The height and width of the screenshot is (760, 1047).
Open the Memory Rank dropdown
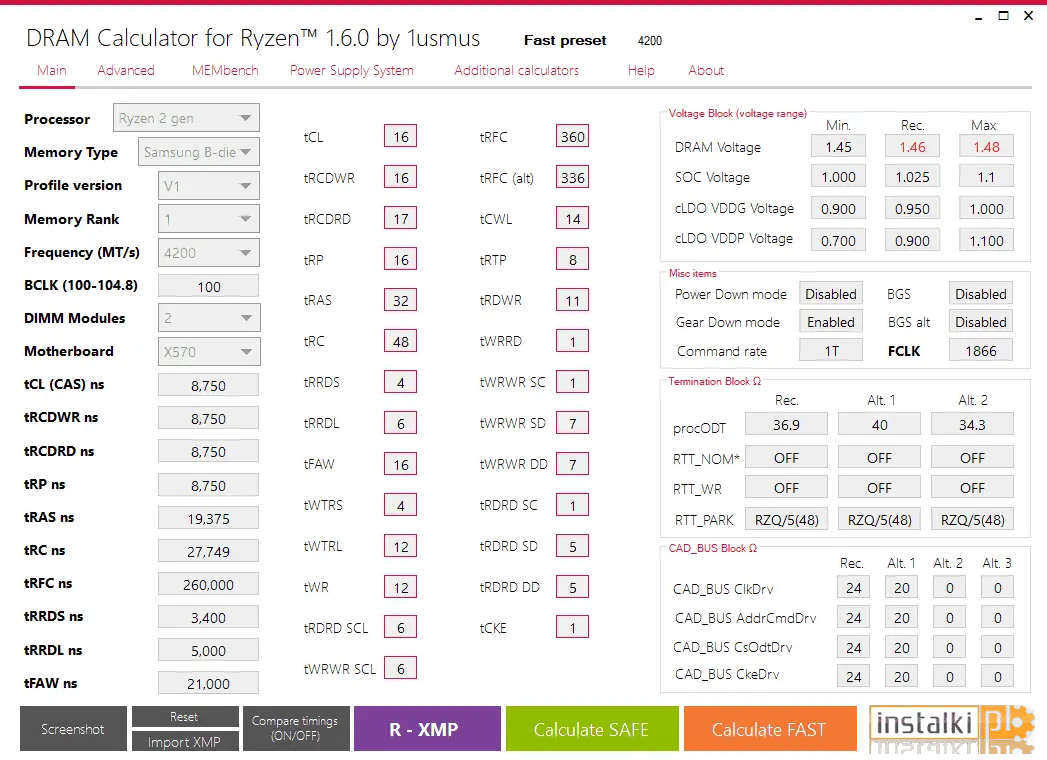(x=209, y=219)
